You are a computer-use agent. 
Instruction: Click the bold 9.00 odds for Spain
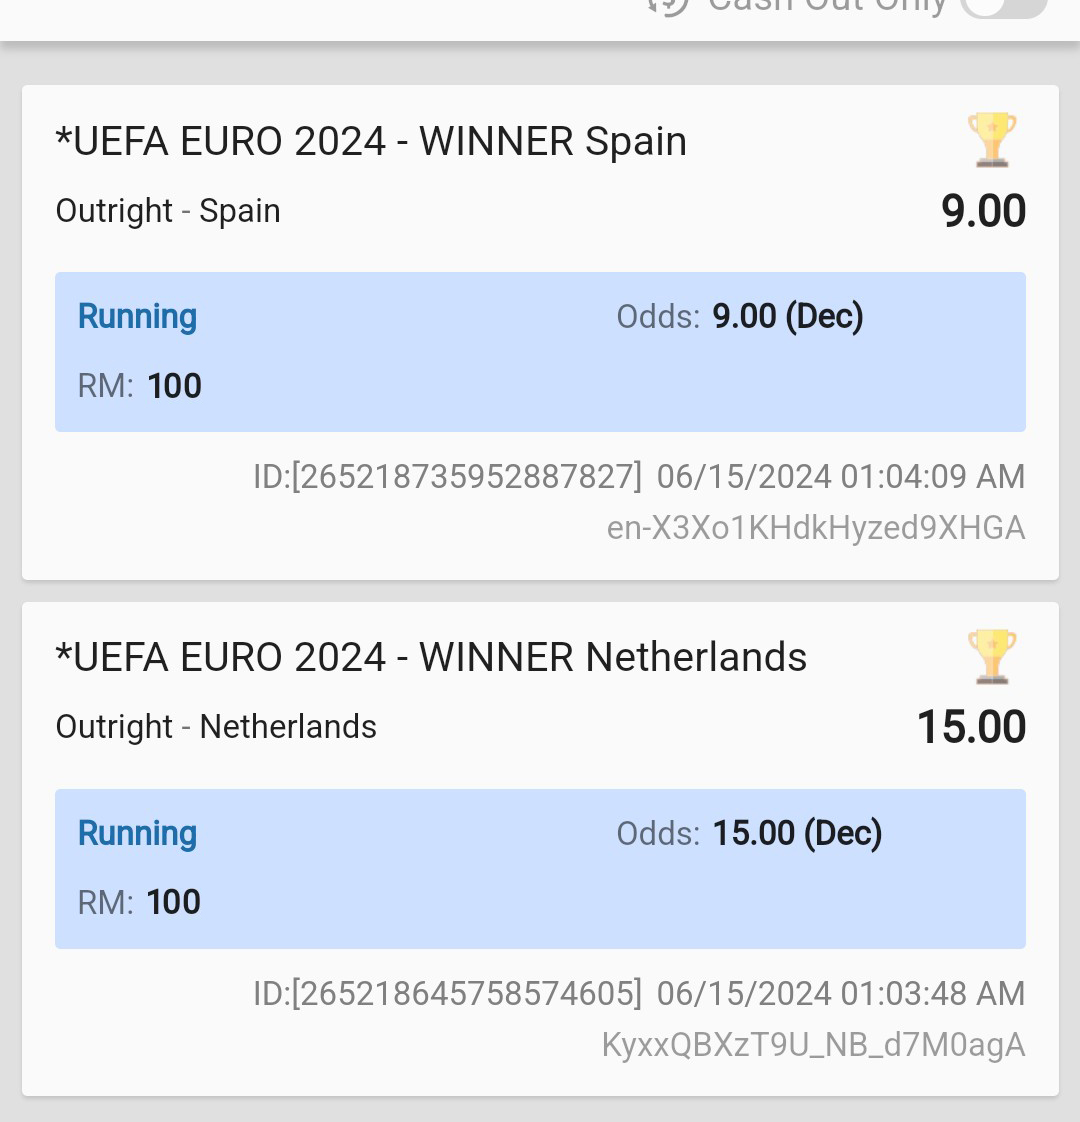click(x=983, y=212)
